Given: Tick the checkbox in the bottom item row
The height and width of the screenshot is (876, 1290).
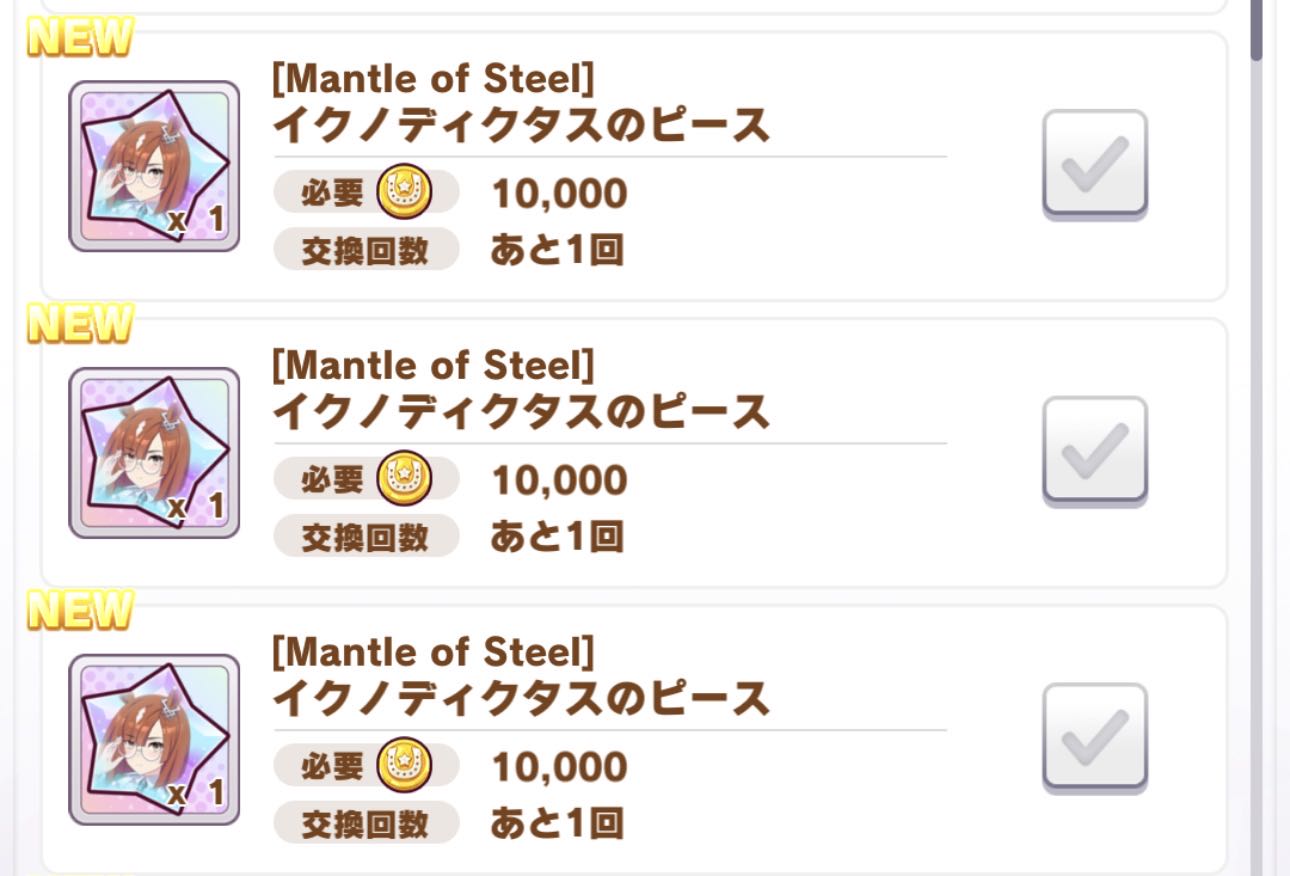Looking at the screenshot, I should pyautogui.click(x=1094, y=738).
